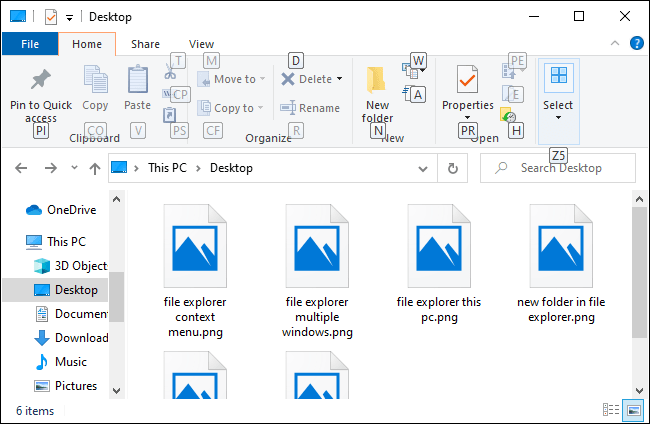Switch to Large icons view in status bar
The width and height of the screenshot is (650, 424).
tap(632, 410)
